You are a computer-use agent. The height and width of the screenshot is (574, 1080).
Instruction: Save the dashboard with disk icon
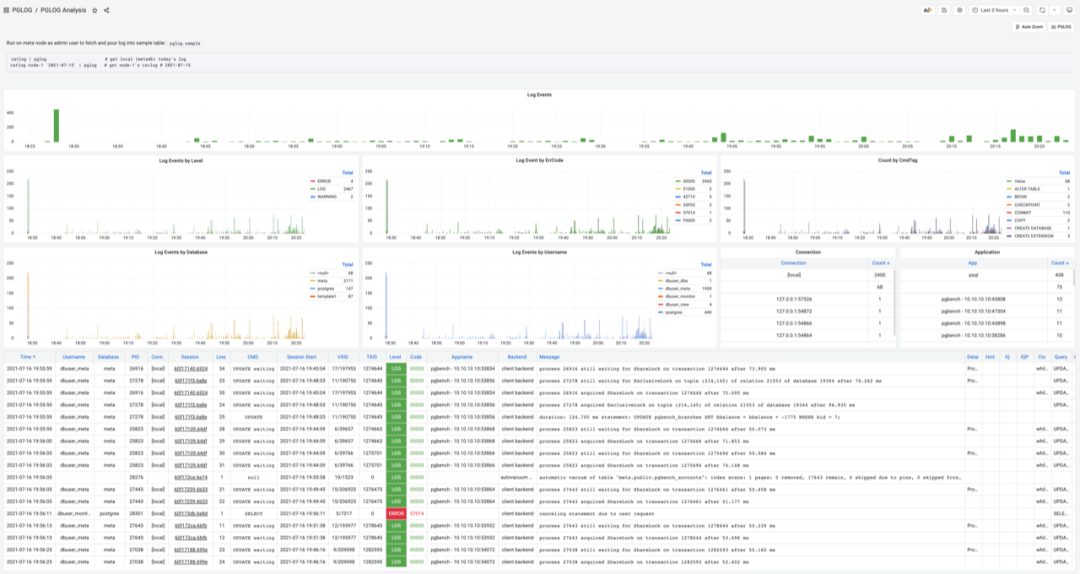(944, 10)
